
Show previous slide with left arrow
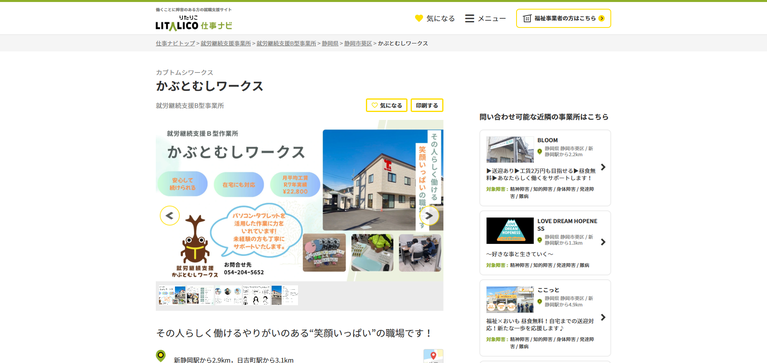pos(170,215)
